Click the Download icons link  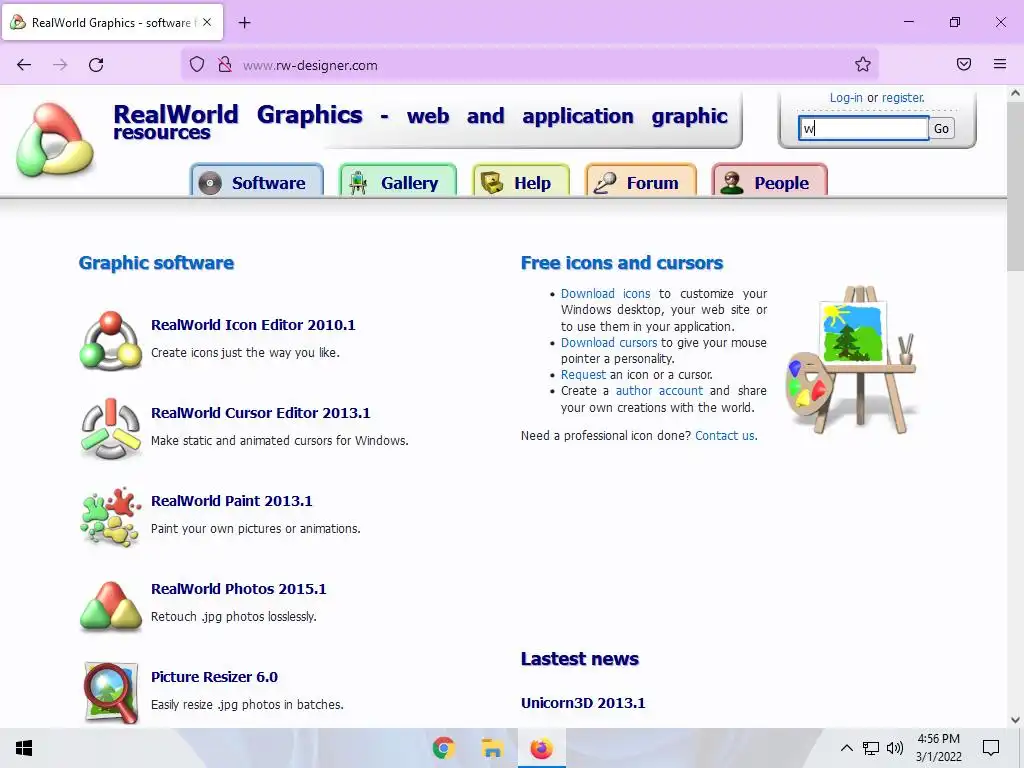coord(605,294)
